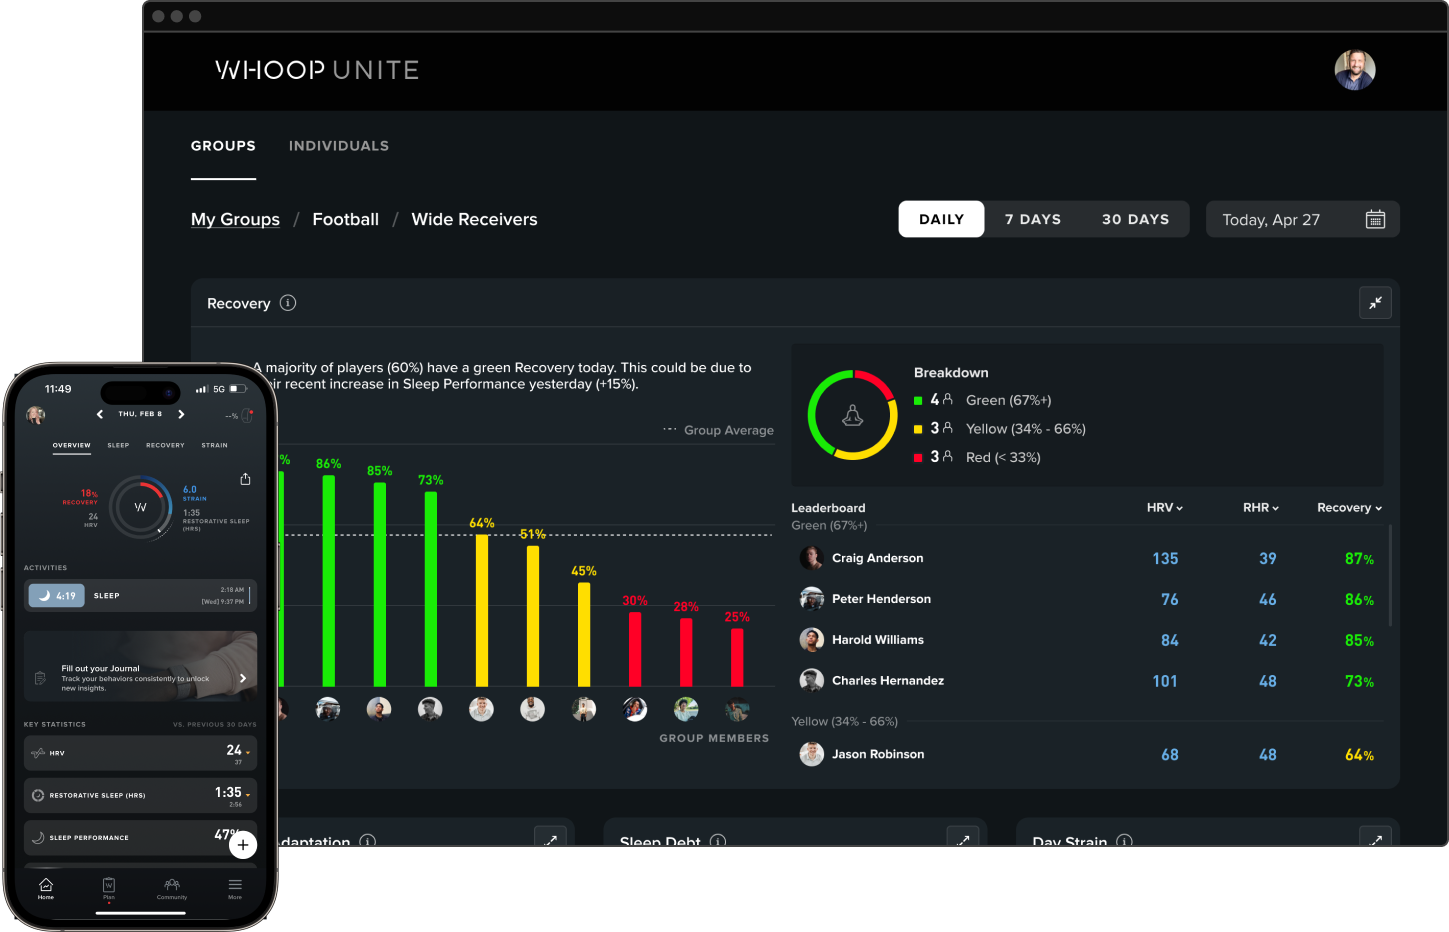Sort leaderboard by the HRV column
Image resolution: width=1449 pixels, height=932 pixels.
coord(1165,508)
